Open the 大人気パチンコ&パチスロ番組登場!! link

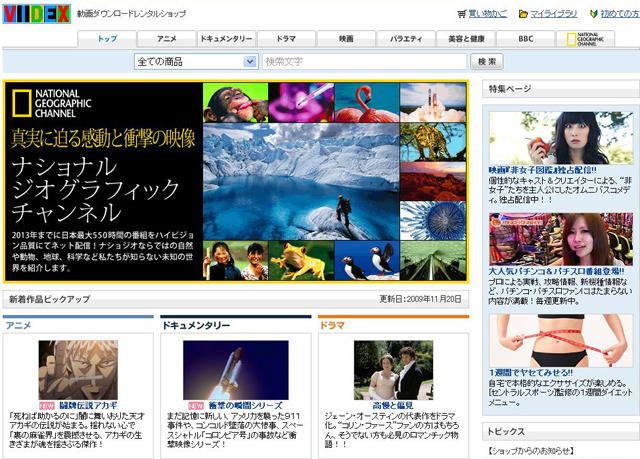pyautogui.click(x=556, y=271)
